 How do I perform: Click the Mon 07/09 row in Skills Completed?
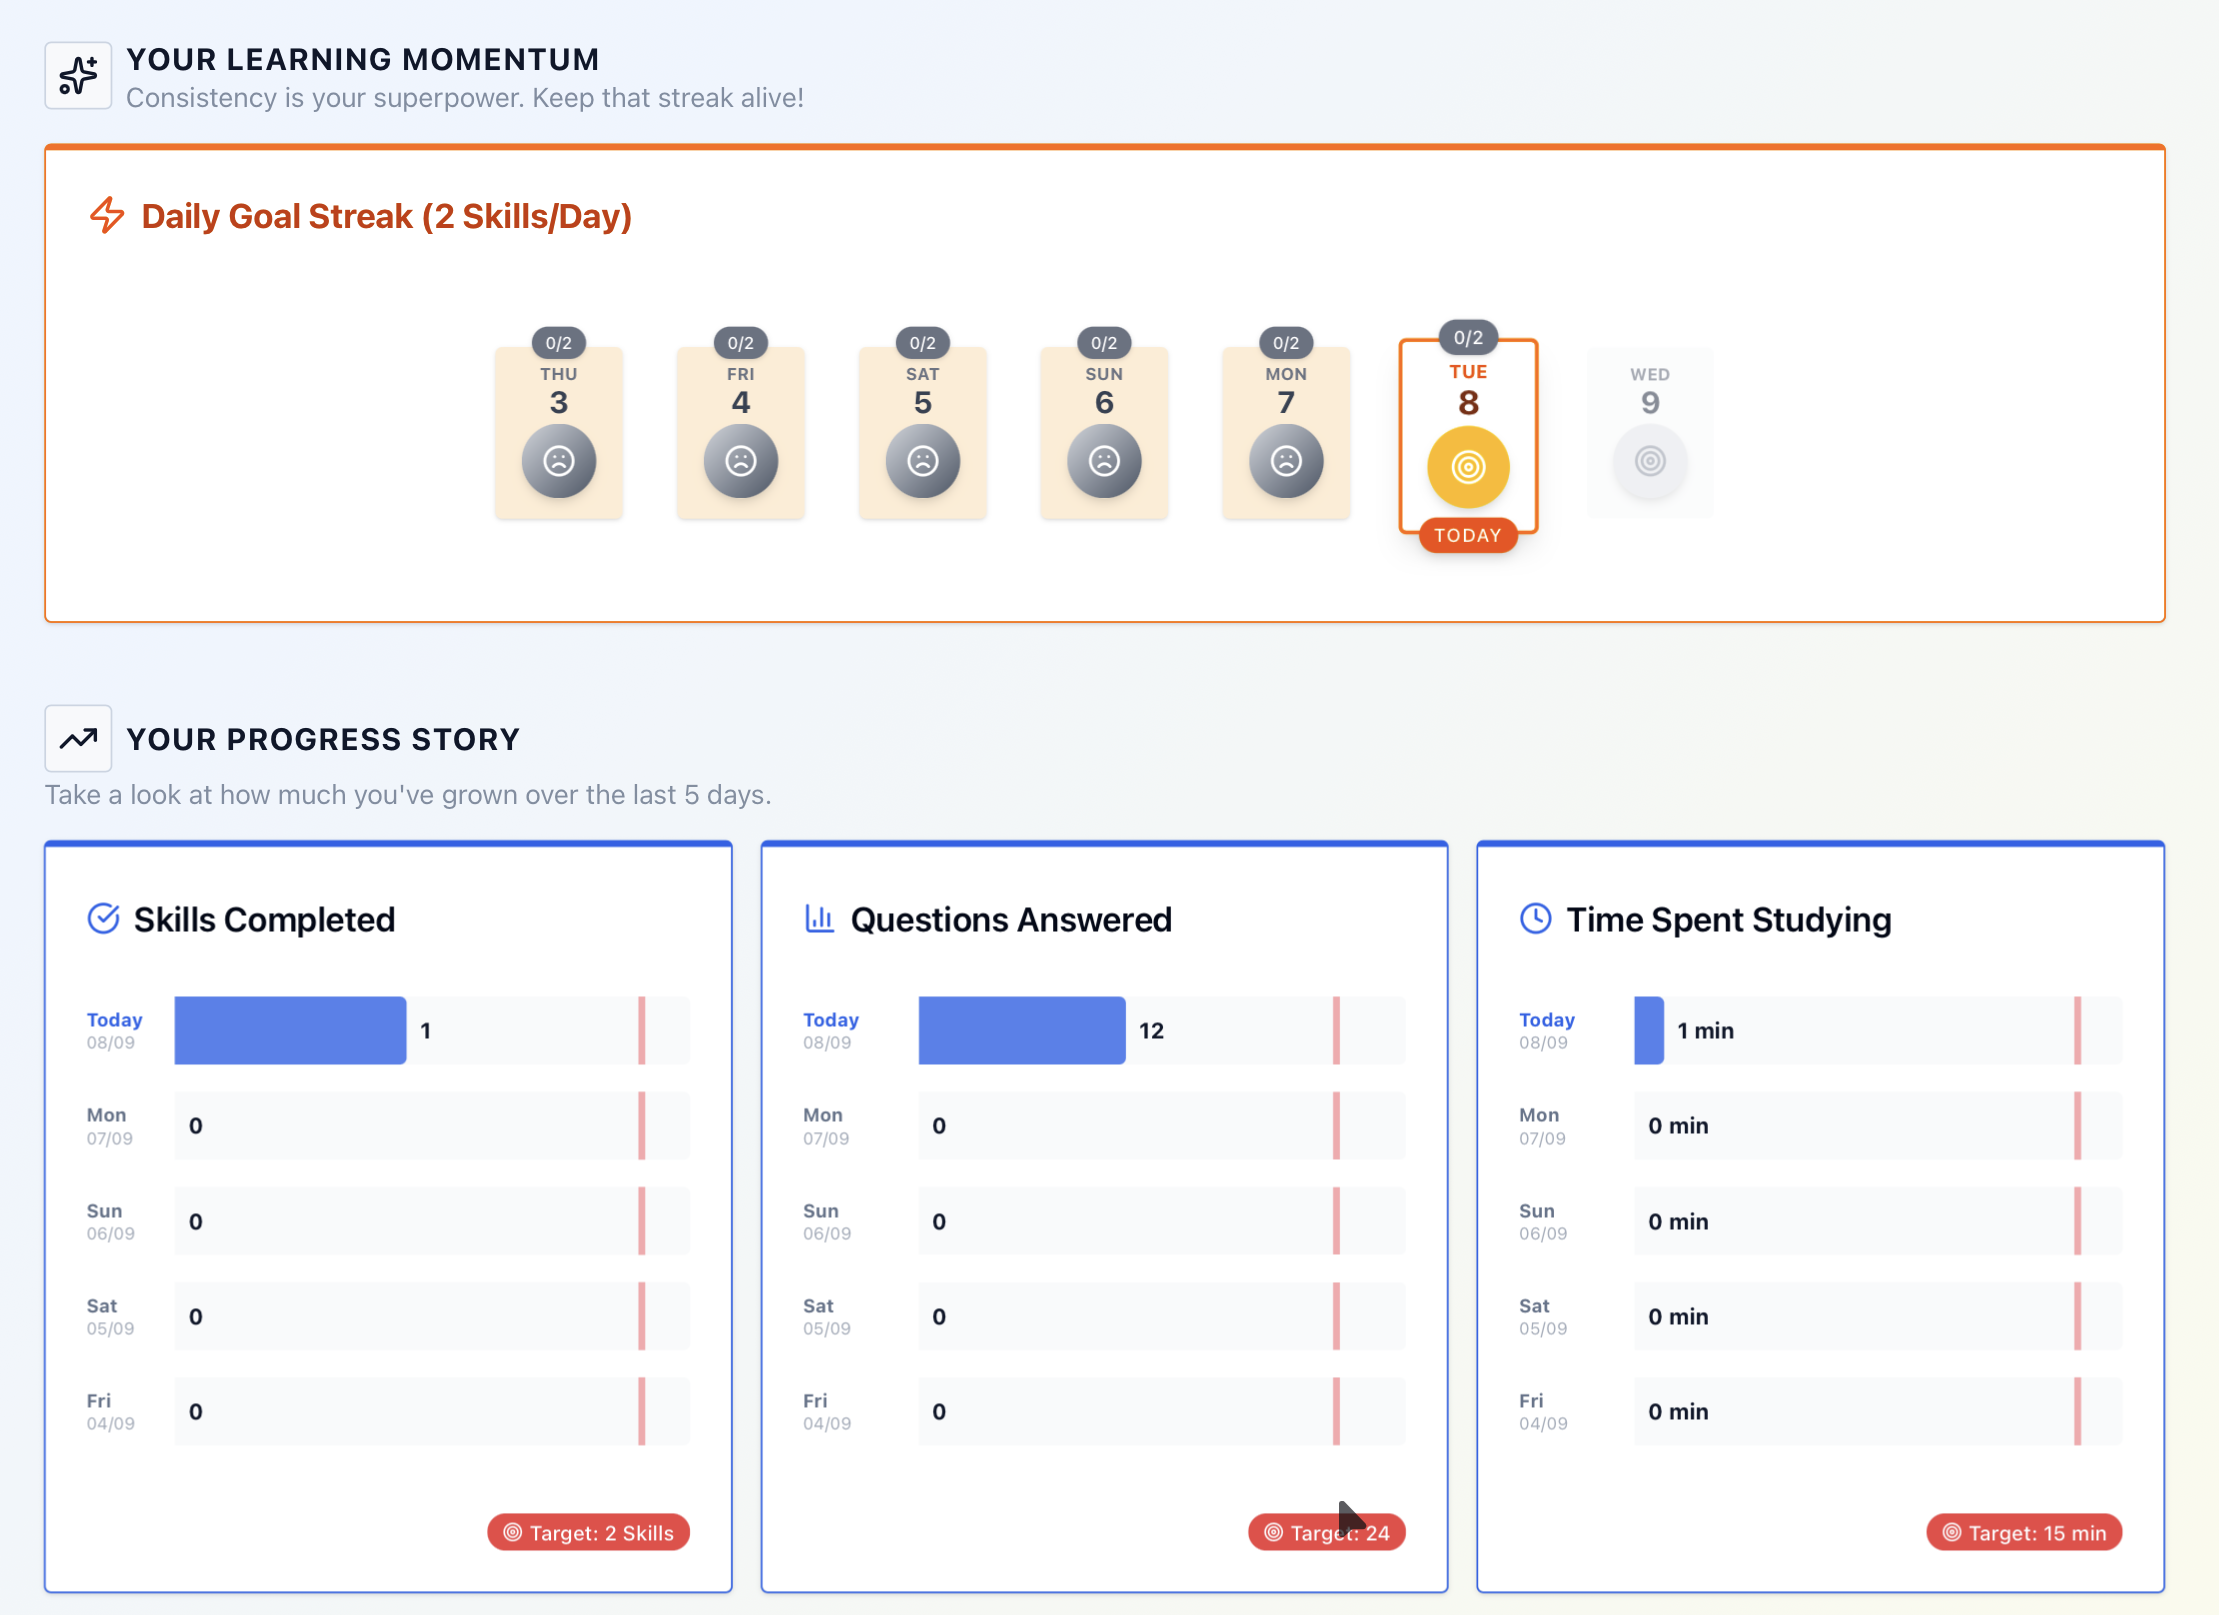(388, 1126)
